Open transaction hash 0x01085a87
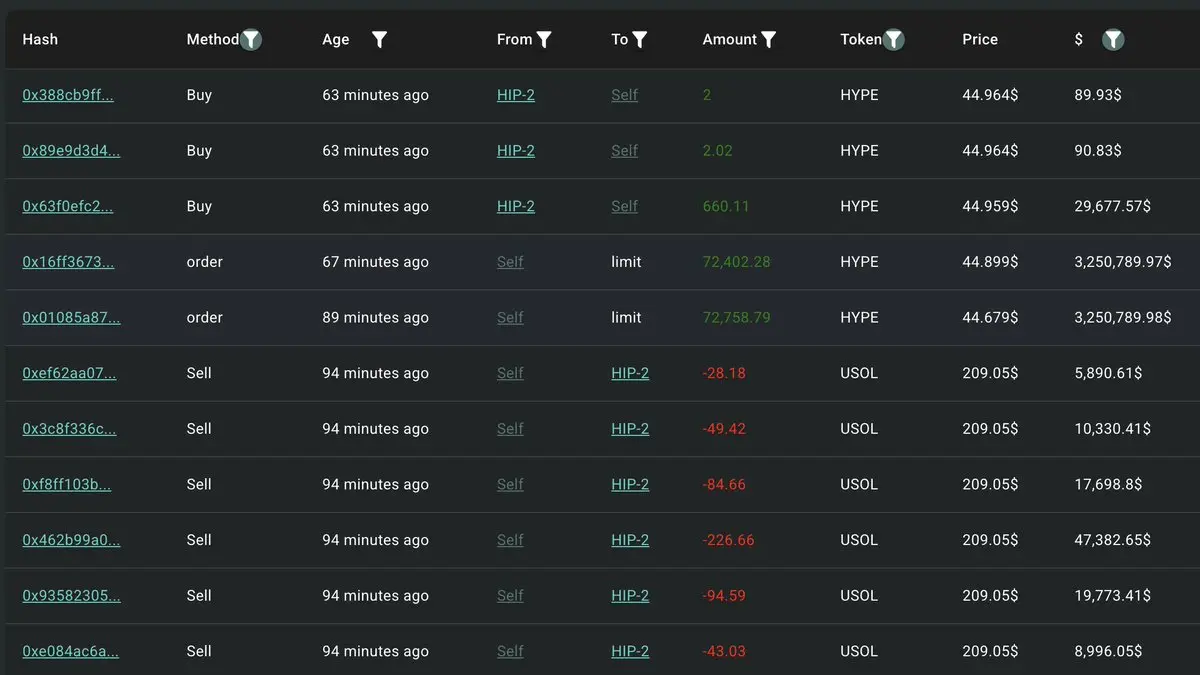 pyautogui.click(x=71, y=318)
